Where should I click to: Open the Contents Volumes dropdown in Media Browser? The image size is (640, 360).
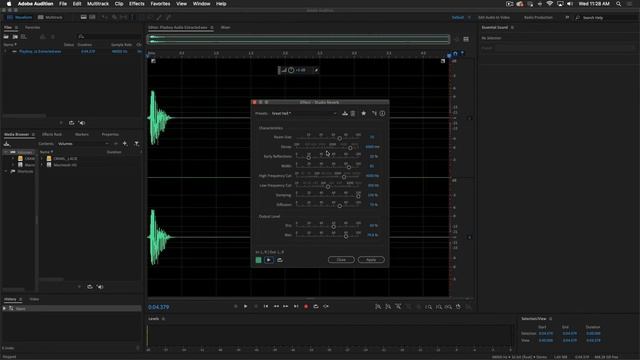(x=83, y=144)
